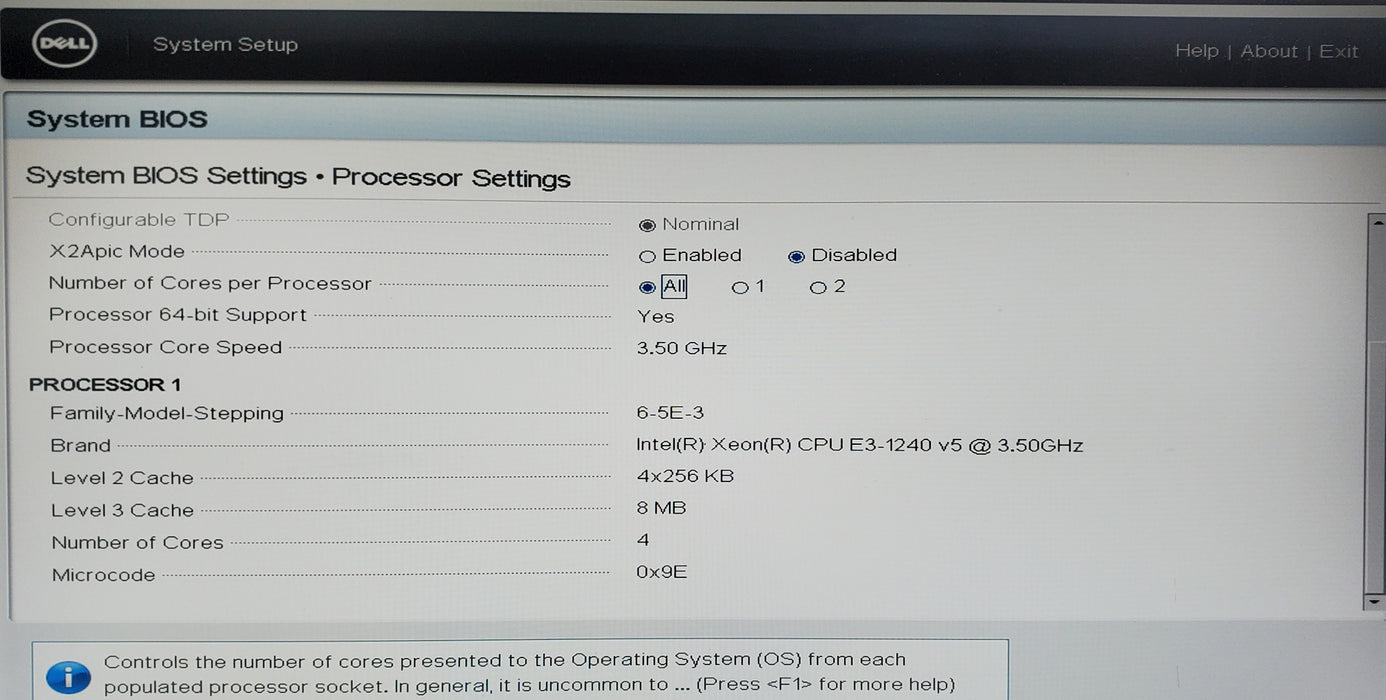Click the Dell logo icon
1386x700 pixels.
click(65, 44)
